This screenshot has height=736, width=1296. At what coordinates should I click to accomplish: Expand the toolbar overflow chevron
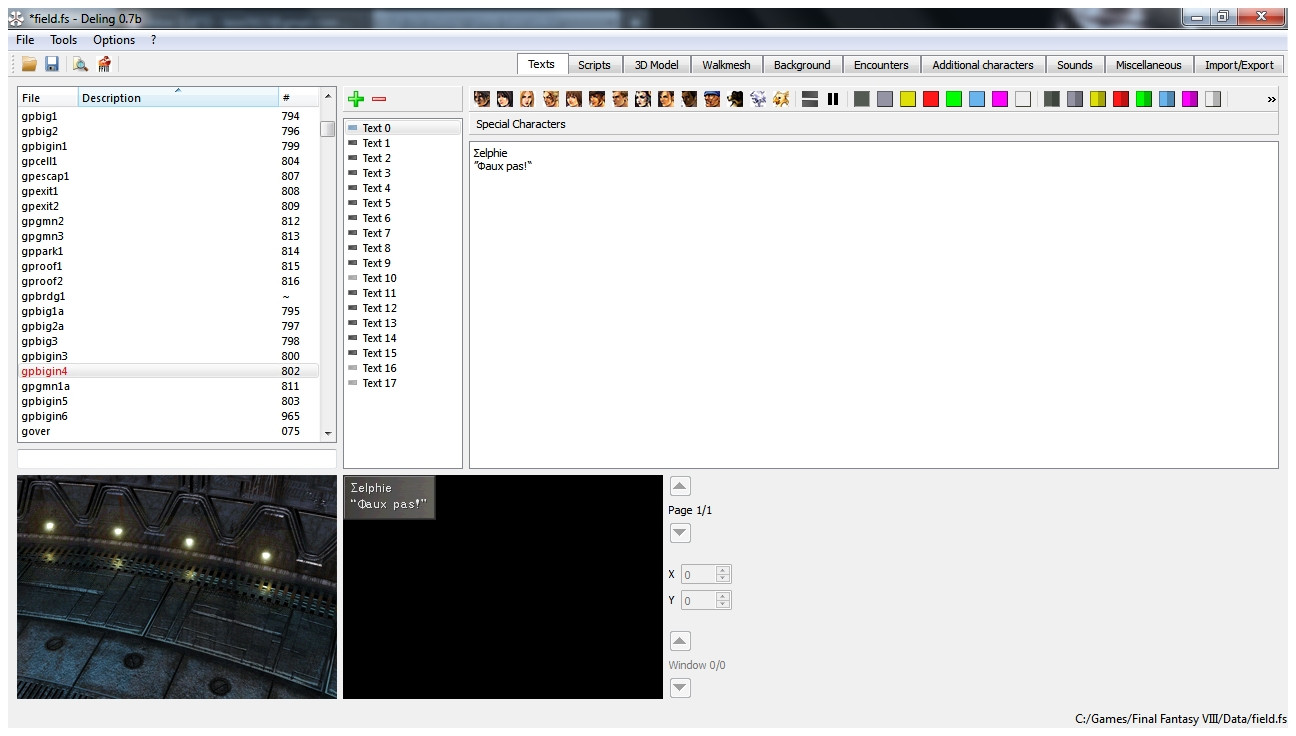(1272, 99)
